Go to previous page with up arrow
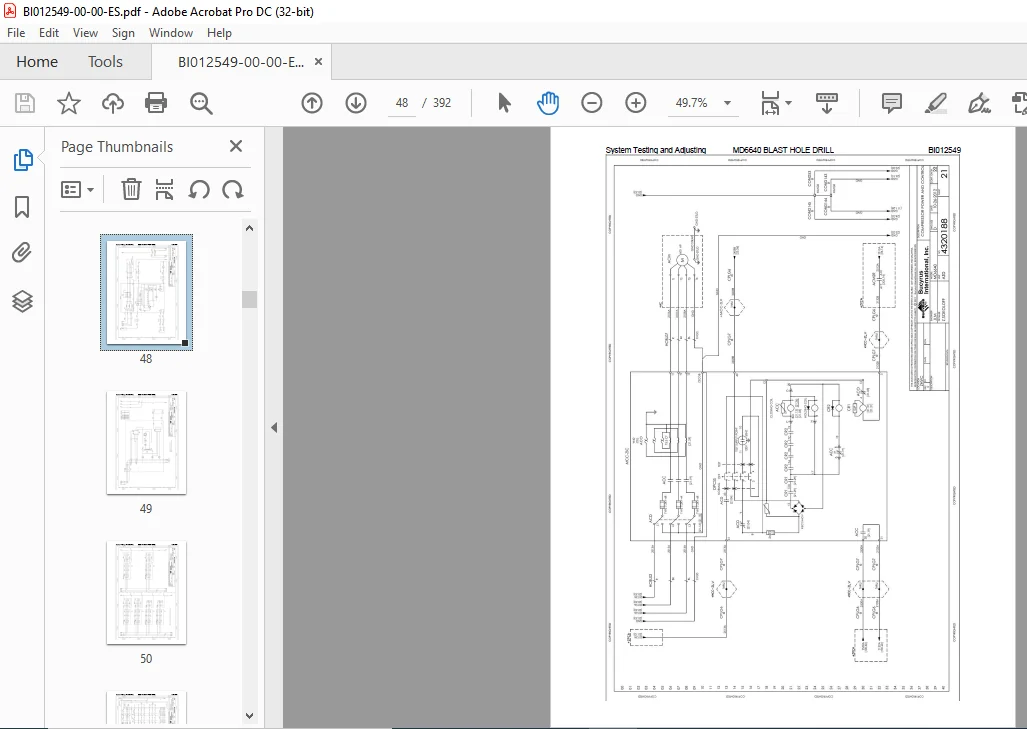1027x729 pixels. tap(312, 103)
